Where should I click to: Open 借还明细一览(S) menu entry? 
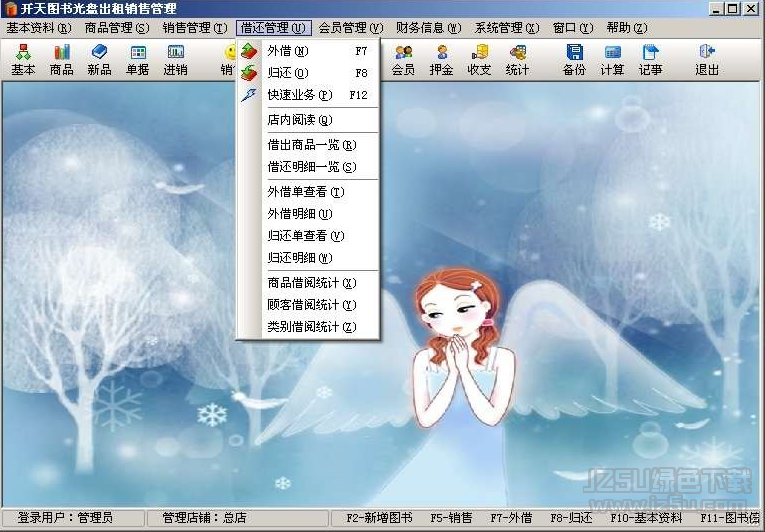308,167
